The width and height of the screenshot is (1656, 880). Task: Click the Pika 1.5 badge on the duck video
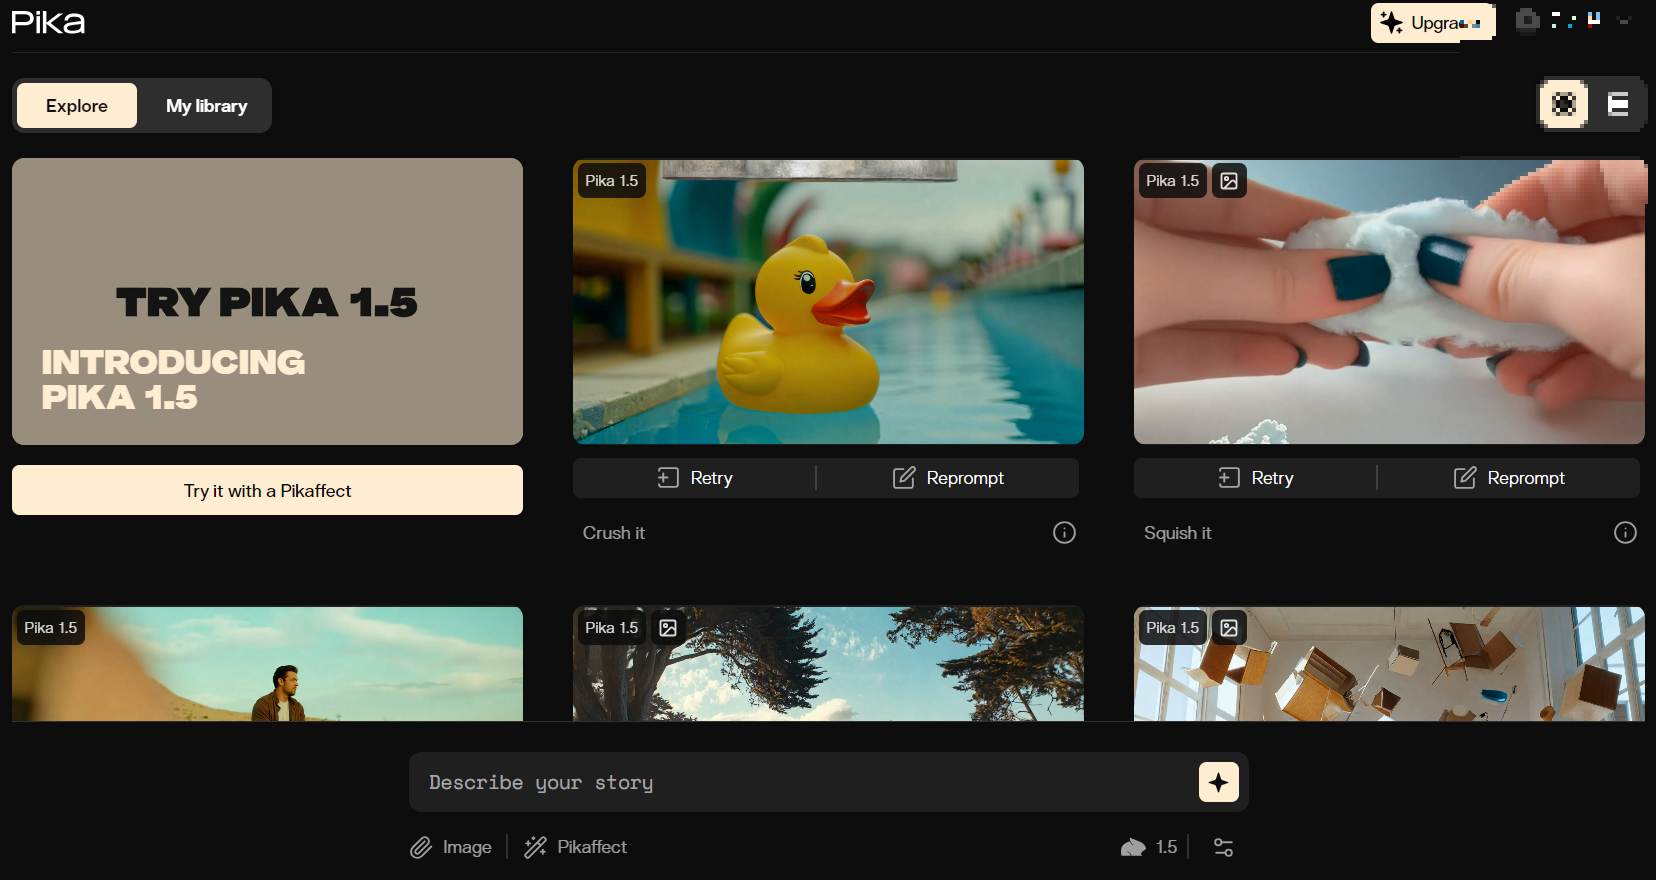(x=611, y=181)
